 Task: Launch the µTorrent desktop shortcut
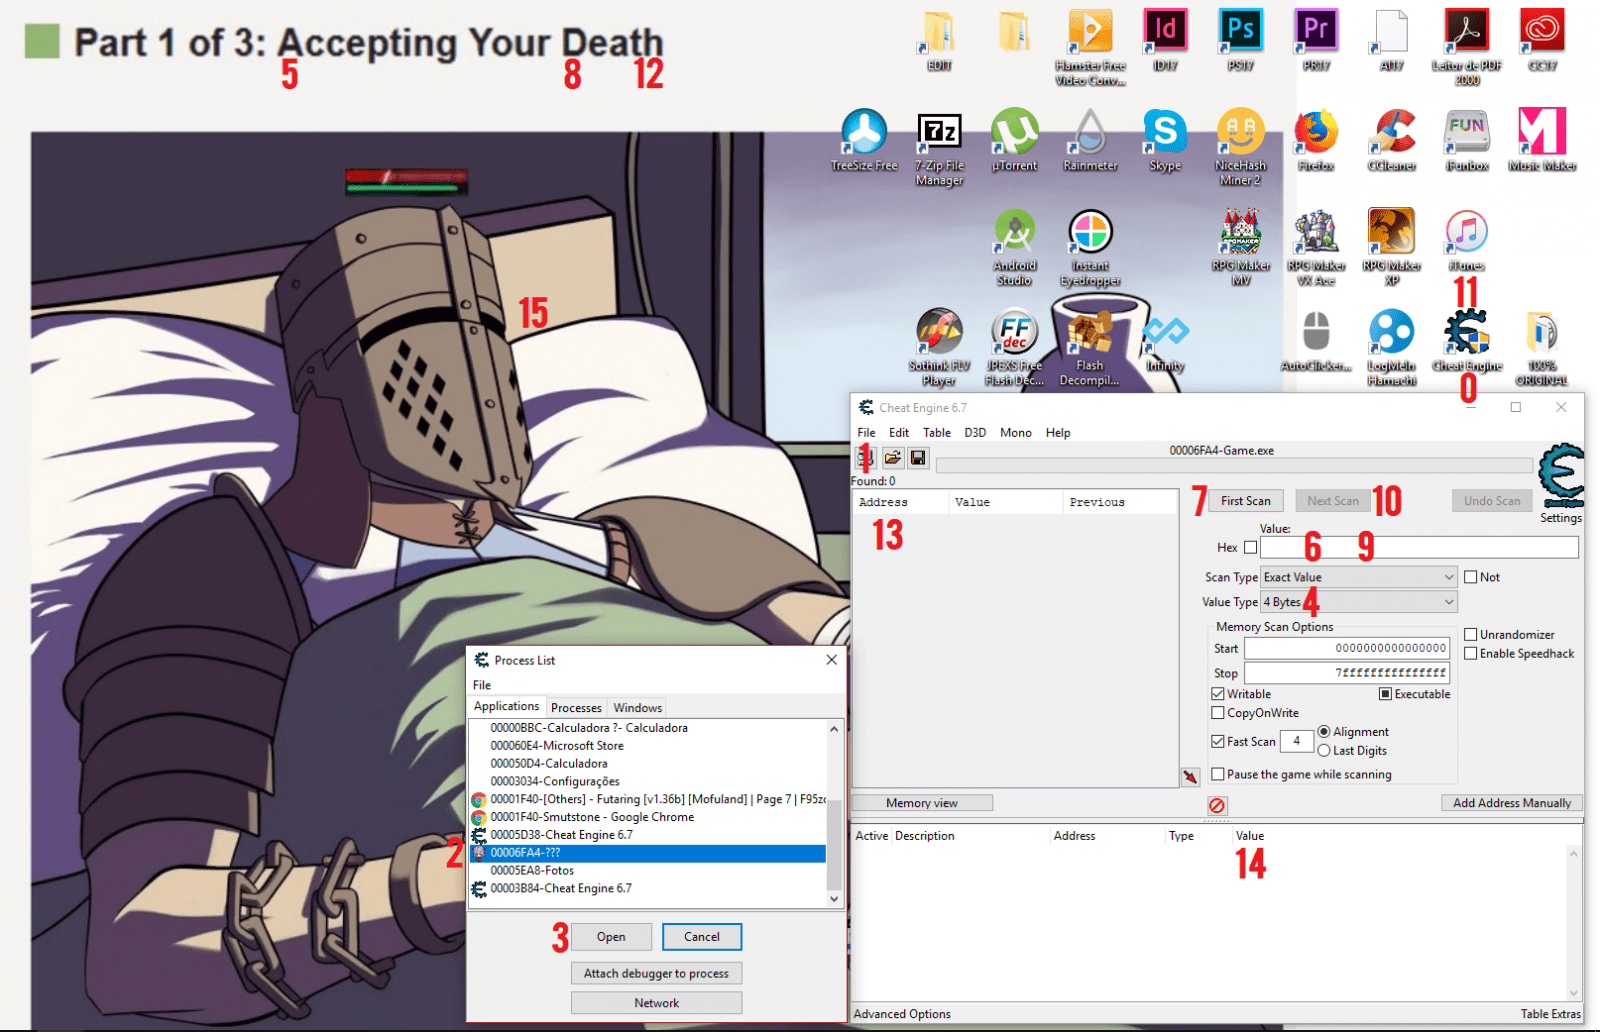click(1014, 140)
